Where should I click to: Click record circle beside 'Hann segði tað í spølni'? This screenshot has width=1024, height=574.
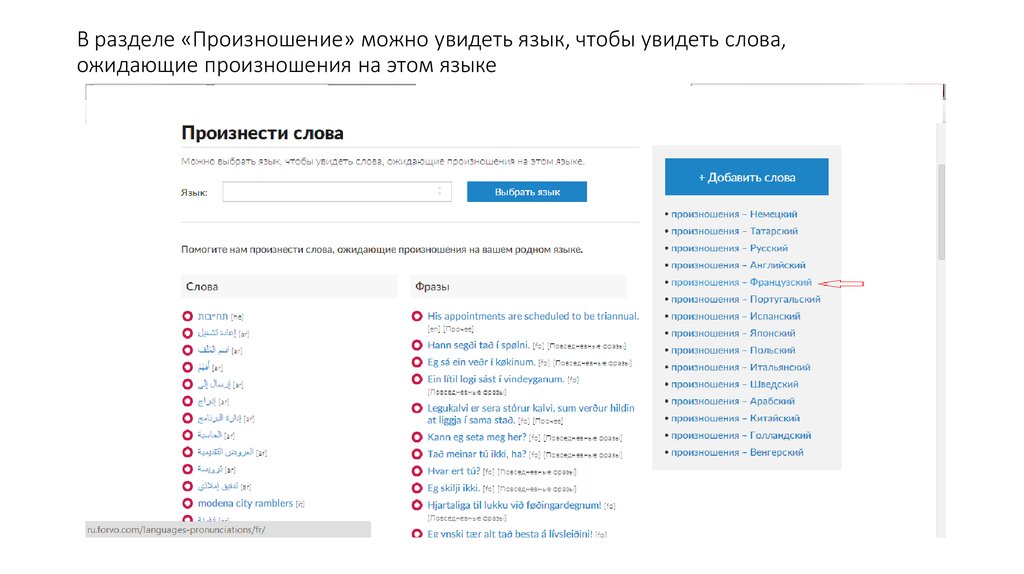point(417,345)
